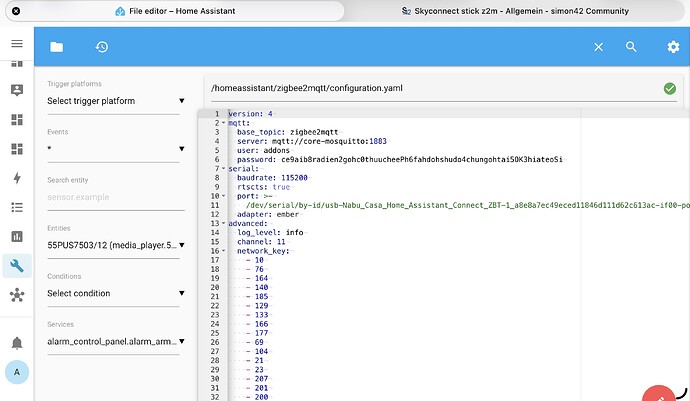Click on user: addons line
This screenshot has height=401, width=690.
click(x=263, y=150)
